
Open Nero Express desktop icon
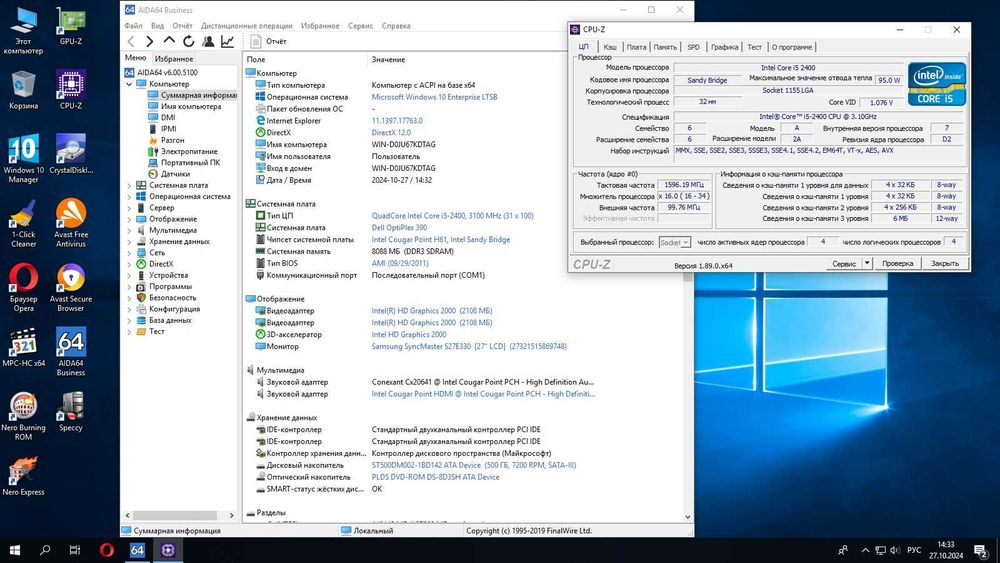pyautogui.click(x=24, y=476)
